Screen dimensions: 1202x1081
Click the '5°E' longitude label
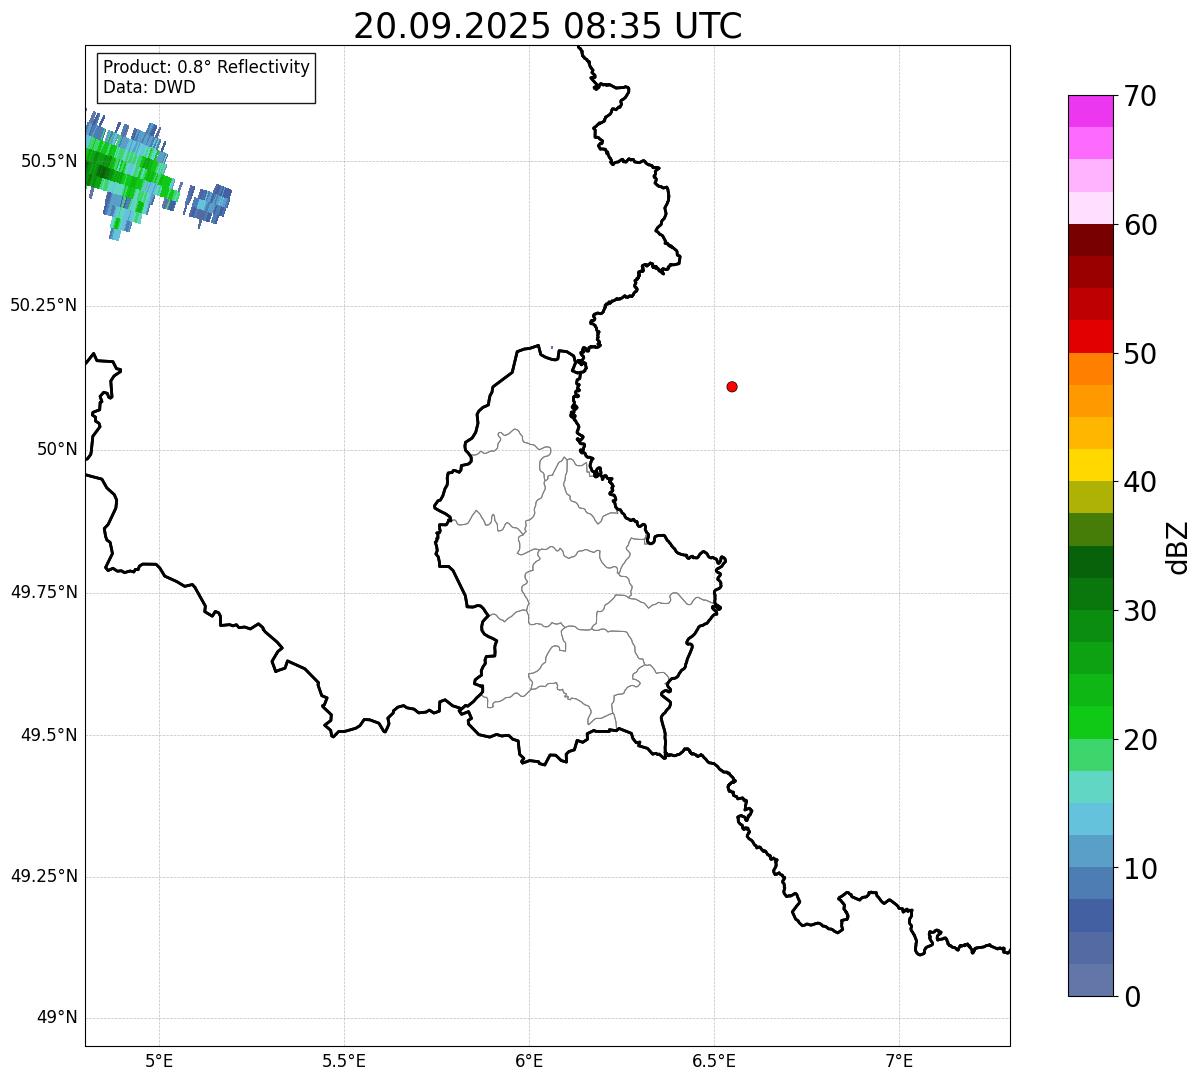tap(159, 1061)
